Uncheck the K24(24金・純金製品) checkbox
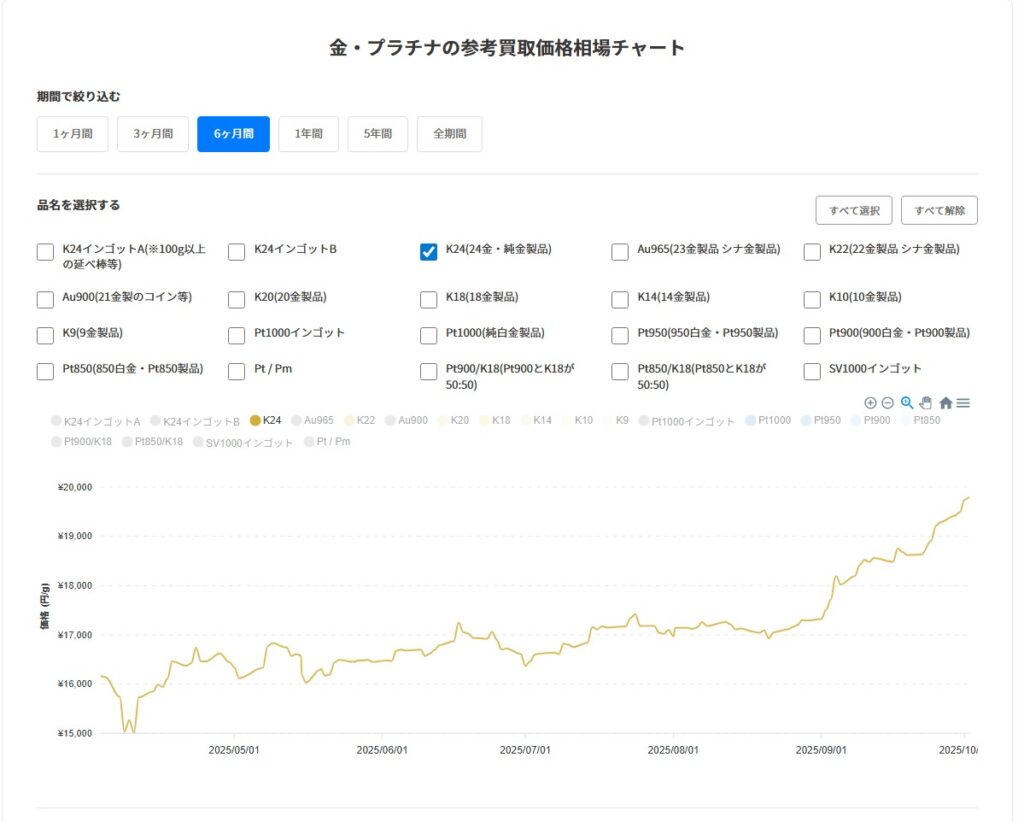Screen dimensions: 1024x822 pos(429,252)
